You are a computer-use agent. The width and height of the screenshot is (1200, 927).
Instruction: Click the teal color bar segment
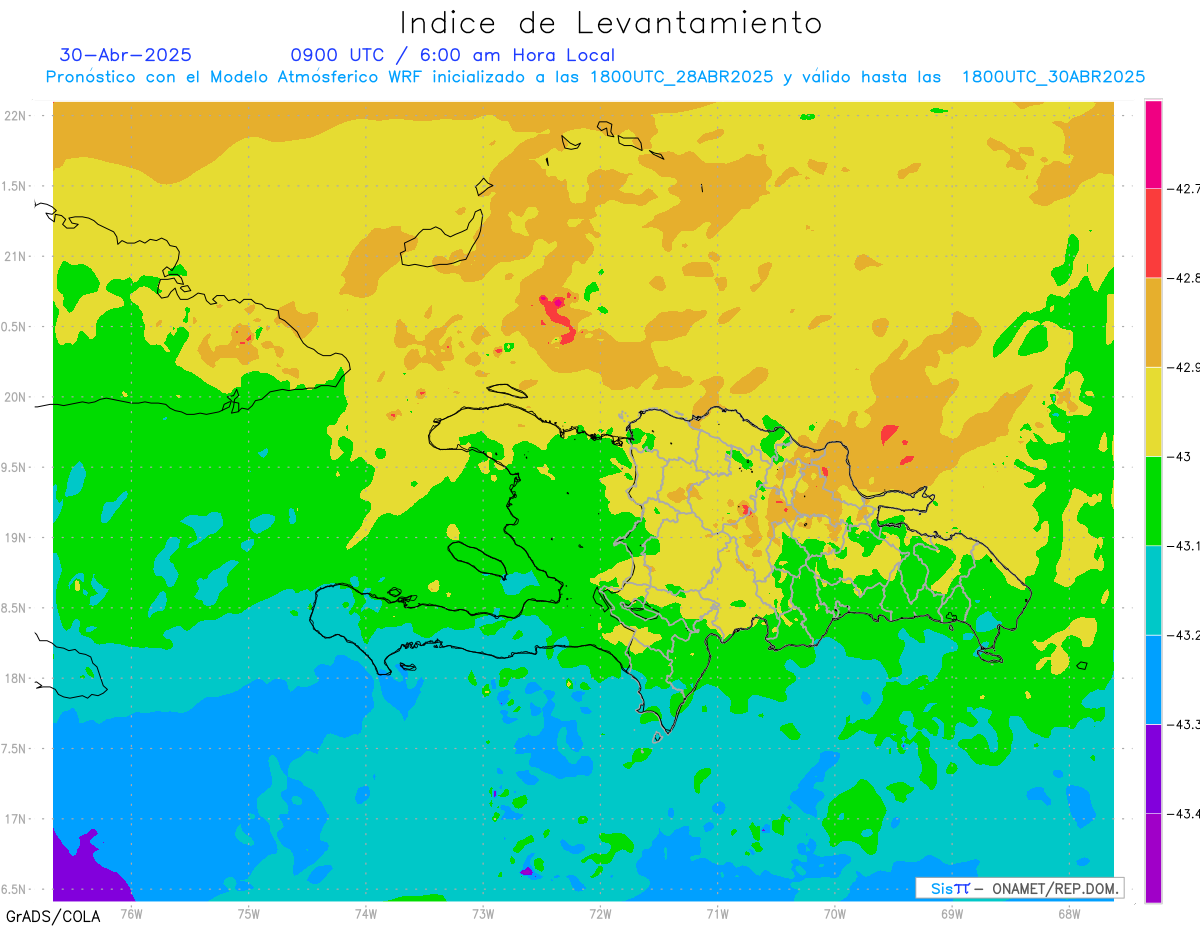(x=1153, y=590)
